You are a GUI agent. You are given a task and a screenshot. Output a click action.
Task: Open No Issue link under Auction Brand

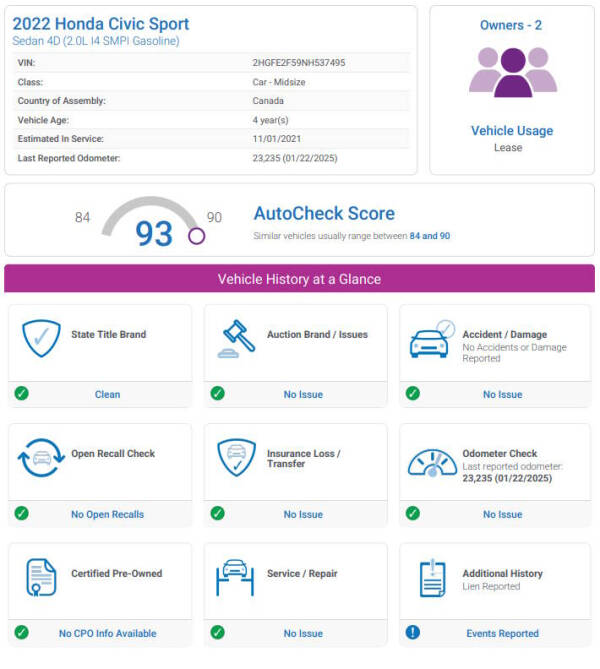[303, 394]
